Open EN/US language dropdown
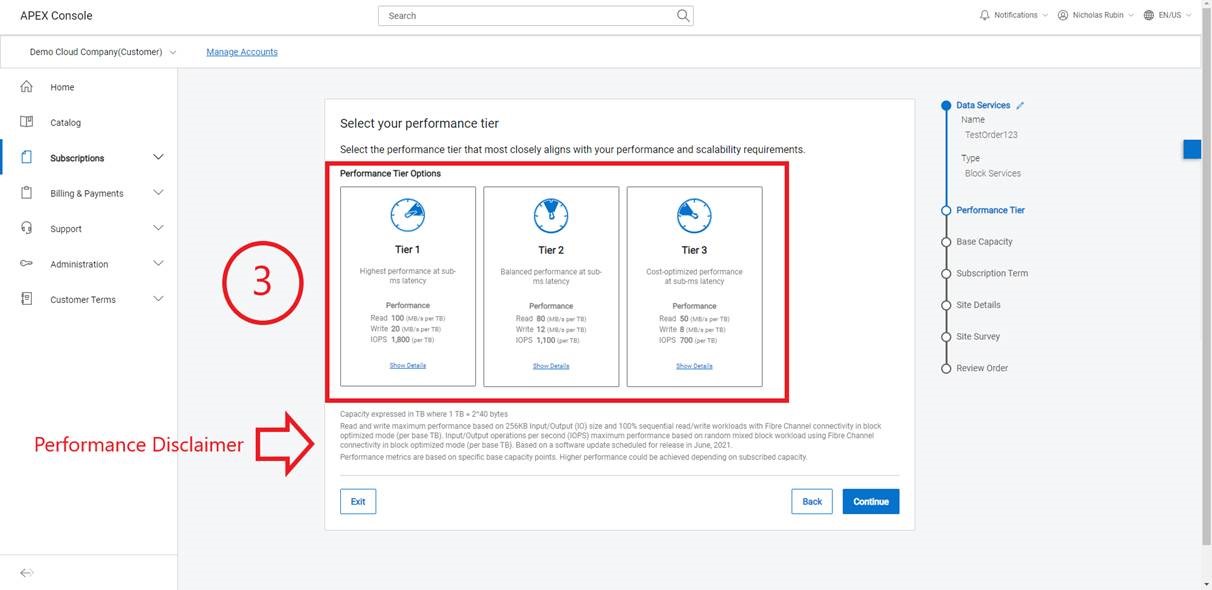 click(x=1170, y=15)
